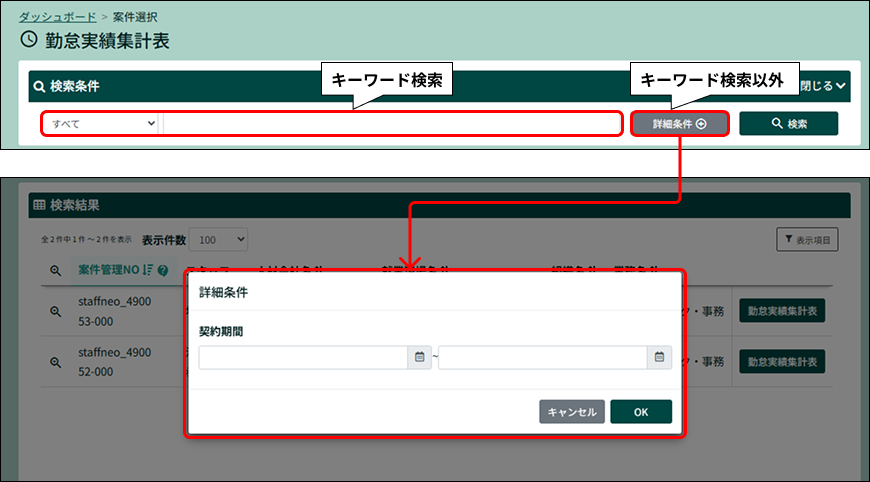Select the text 53-000 in first row
Image resolution: width=870 pixels, height=482 pixels.
click(95, 322)
